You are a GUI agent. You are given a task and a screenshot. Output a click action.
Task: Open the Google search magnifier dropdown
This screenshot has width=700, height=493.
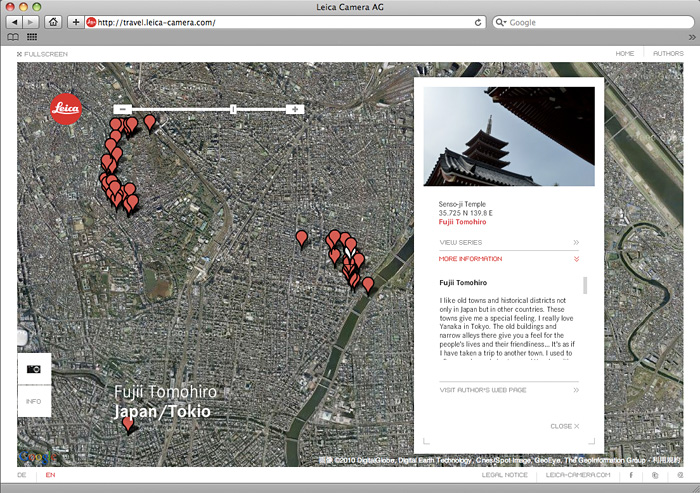coord(500,22)
